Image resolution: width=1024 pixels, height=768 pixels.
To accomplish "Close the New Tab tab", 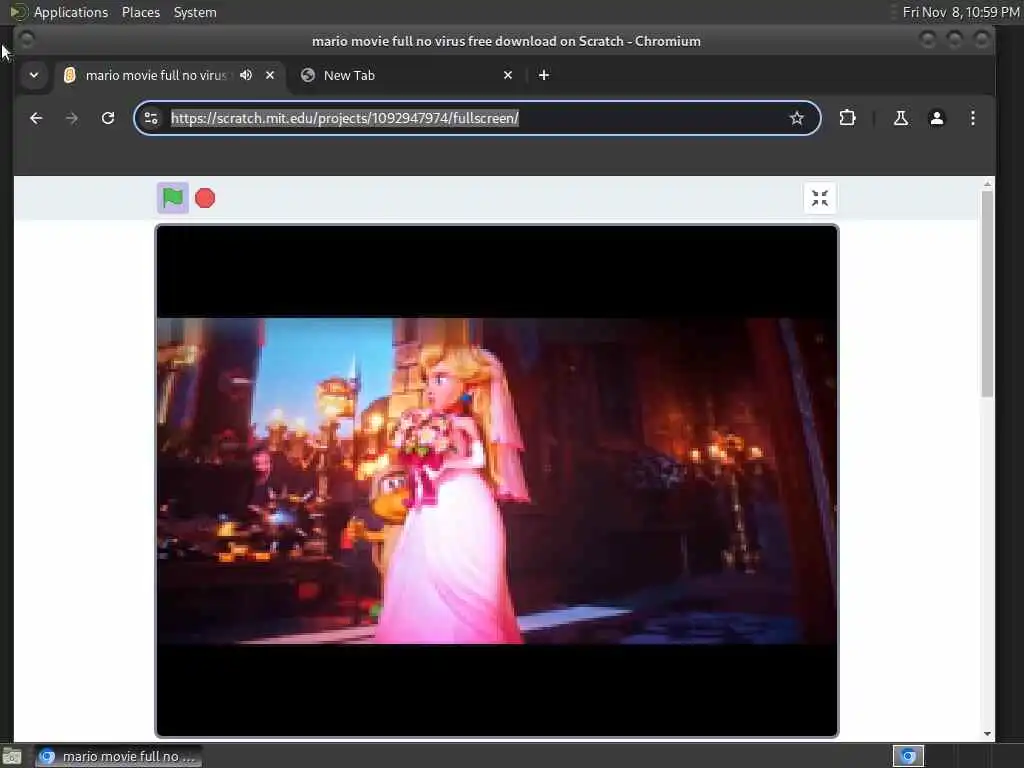I will 508,75.
